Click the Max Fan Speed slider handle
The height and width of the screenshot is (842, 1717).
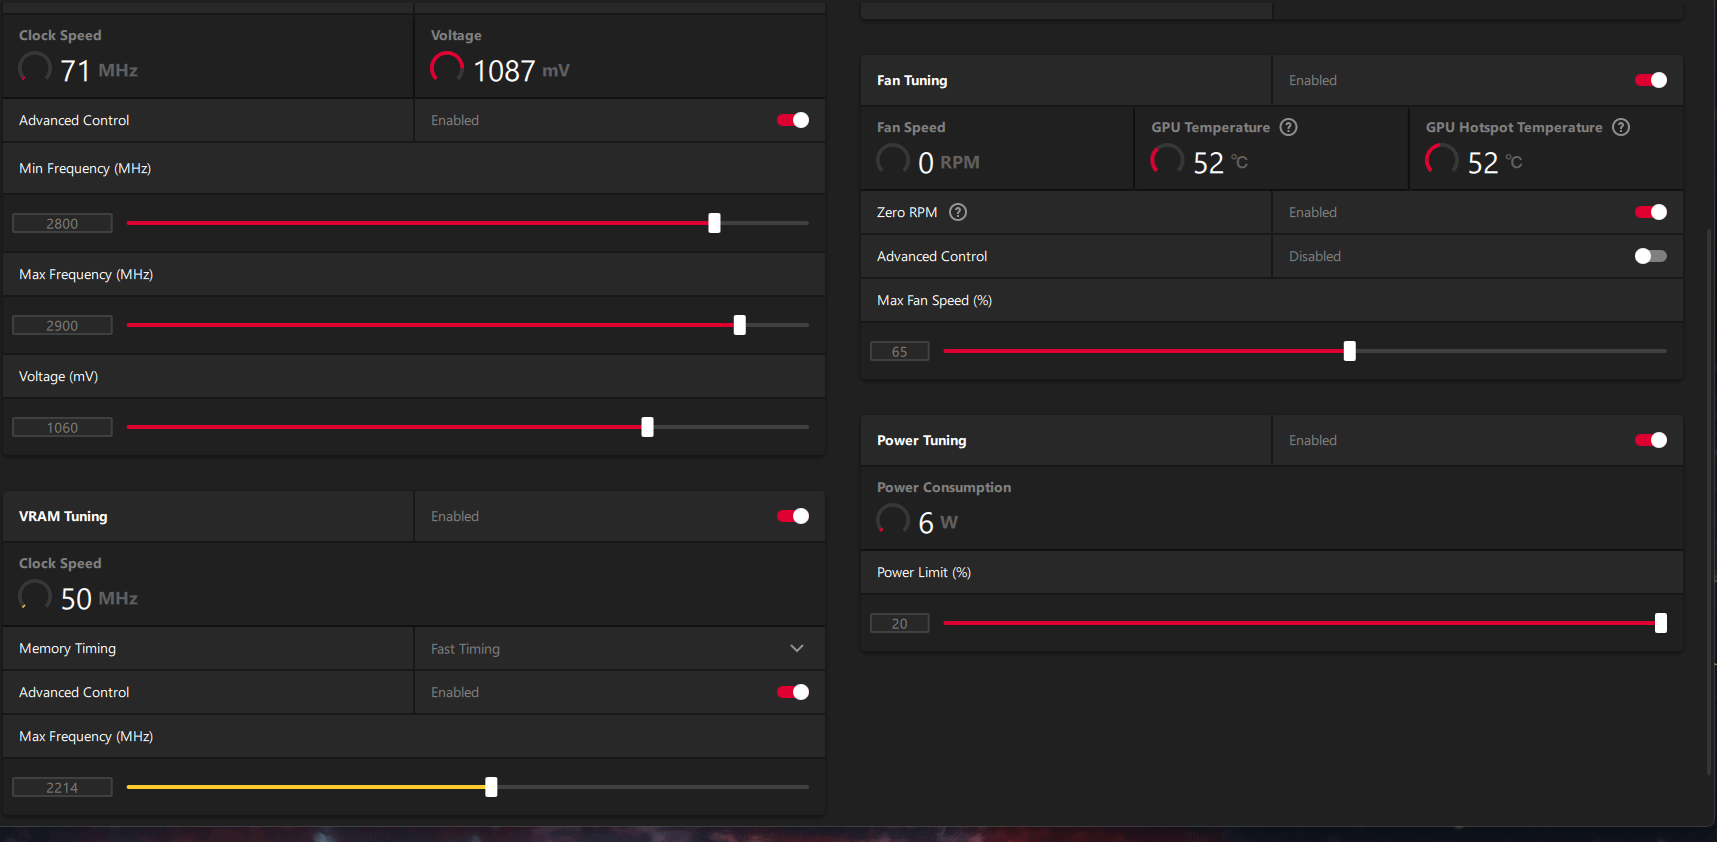pyautogui.click(x=1349, y=351)
